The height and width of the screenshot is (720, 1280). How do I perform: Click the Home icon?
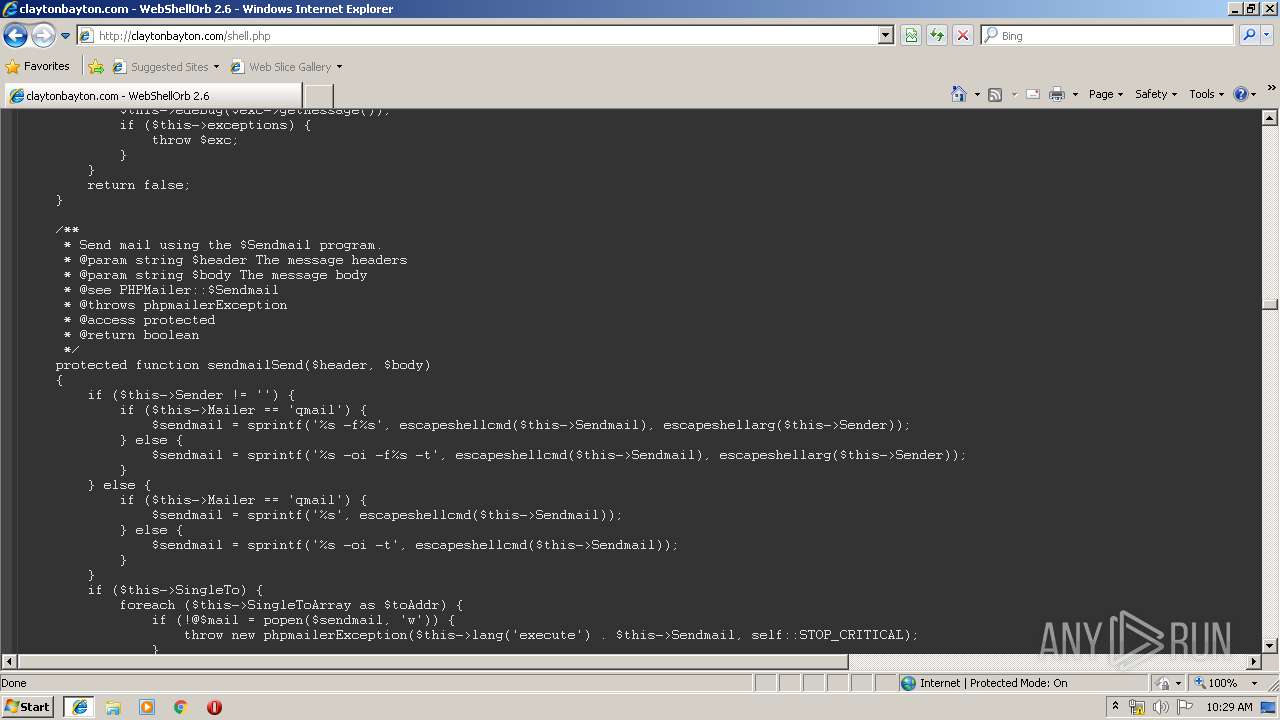point(958,94)
